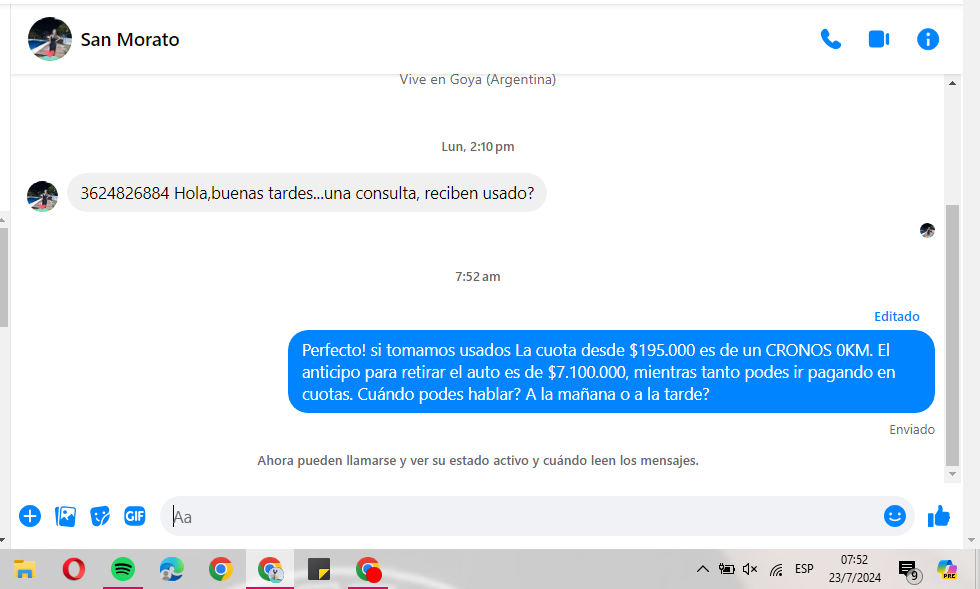
Task: Click the 'Enviado' status text
Action: coord(912,430)
